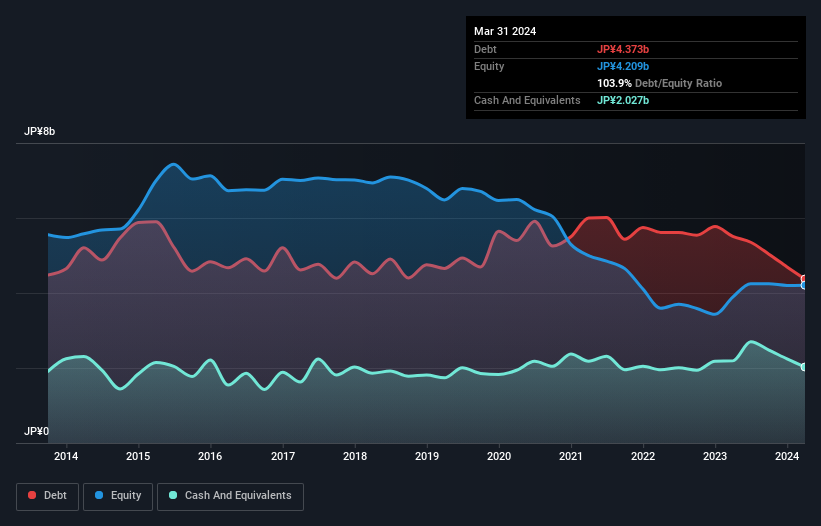Click the teal Cash And Equivalents legend dot
Screen dimensions: 821x526
coord(173,495)
